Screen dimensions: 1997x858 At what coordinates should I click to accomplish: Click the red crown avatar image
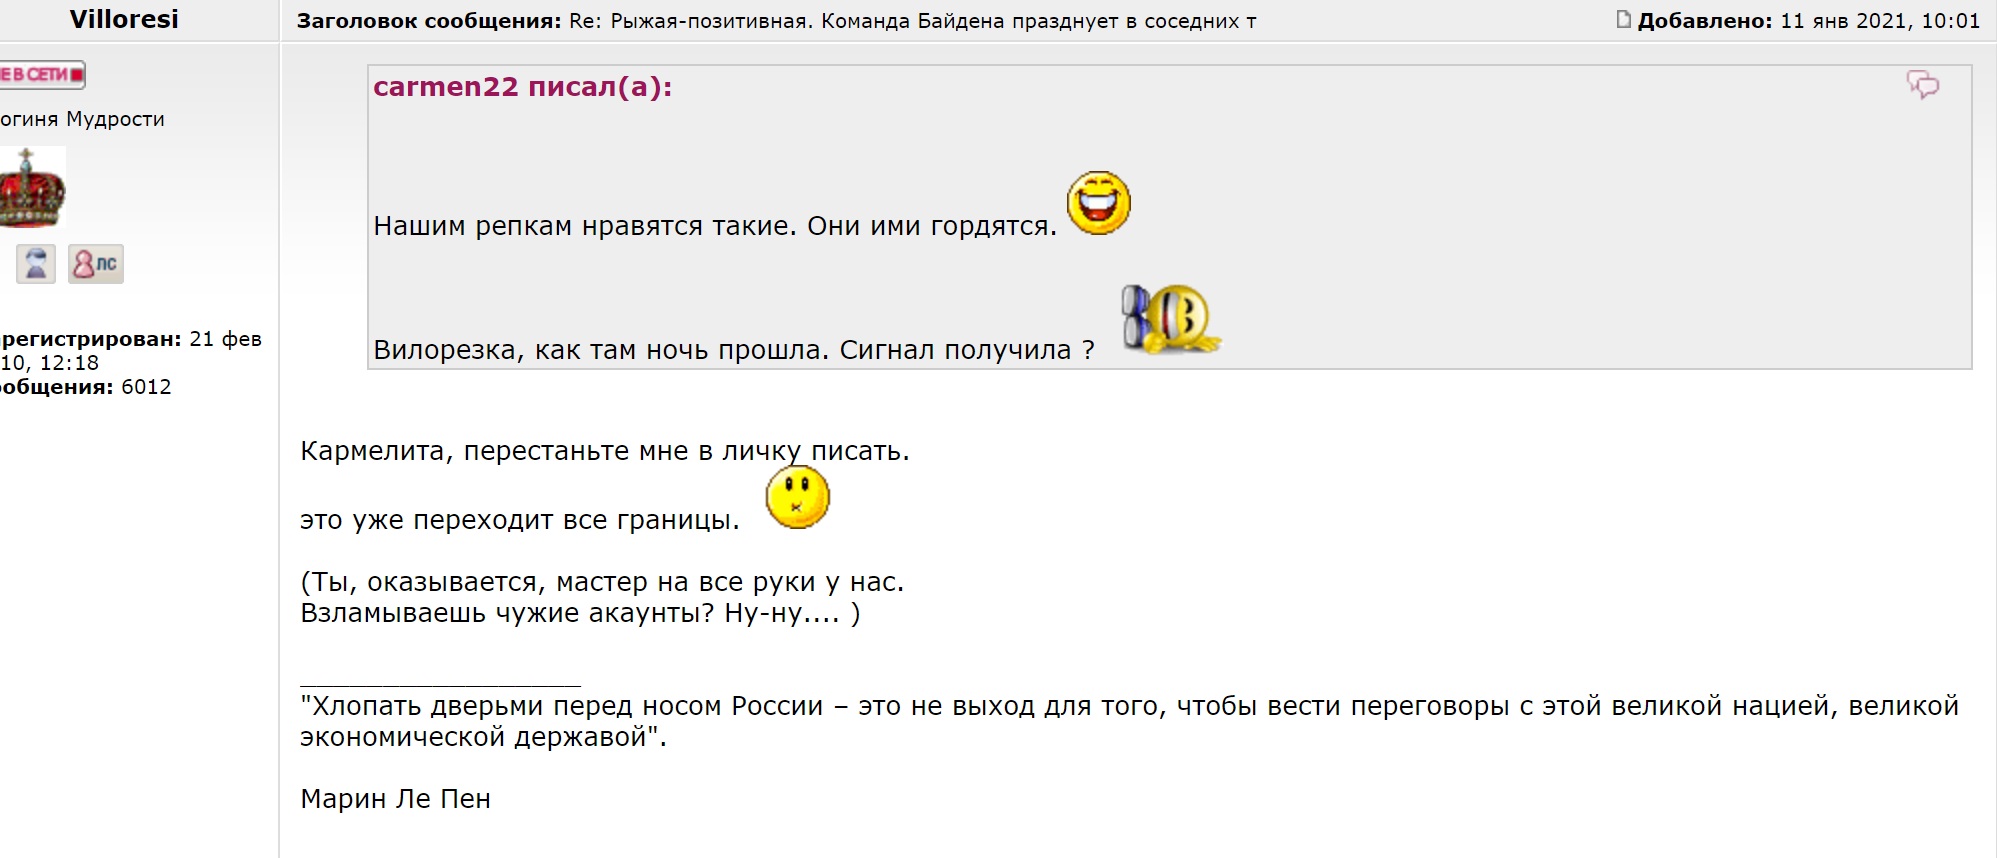tap(32, 188)
